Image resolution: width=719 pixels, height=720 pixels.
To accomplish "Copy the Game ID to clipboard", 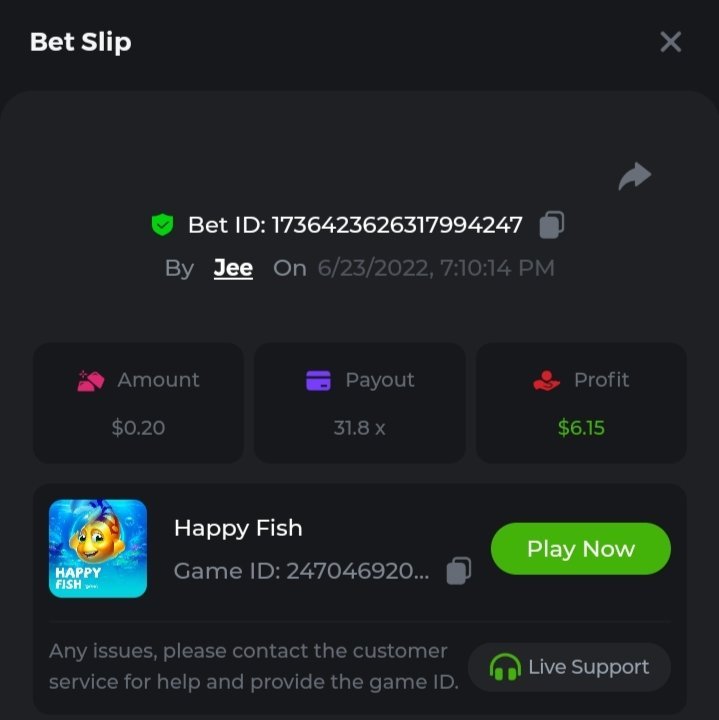I will click(x=459, y=571).
